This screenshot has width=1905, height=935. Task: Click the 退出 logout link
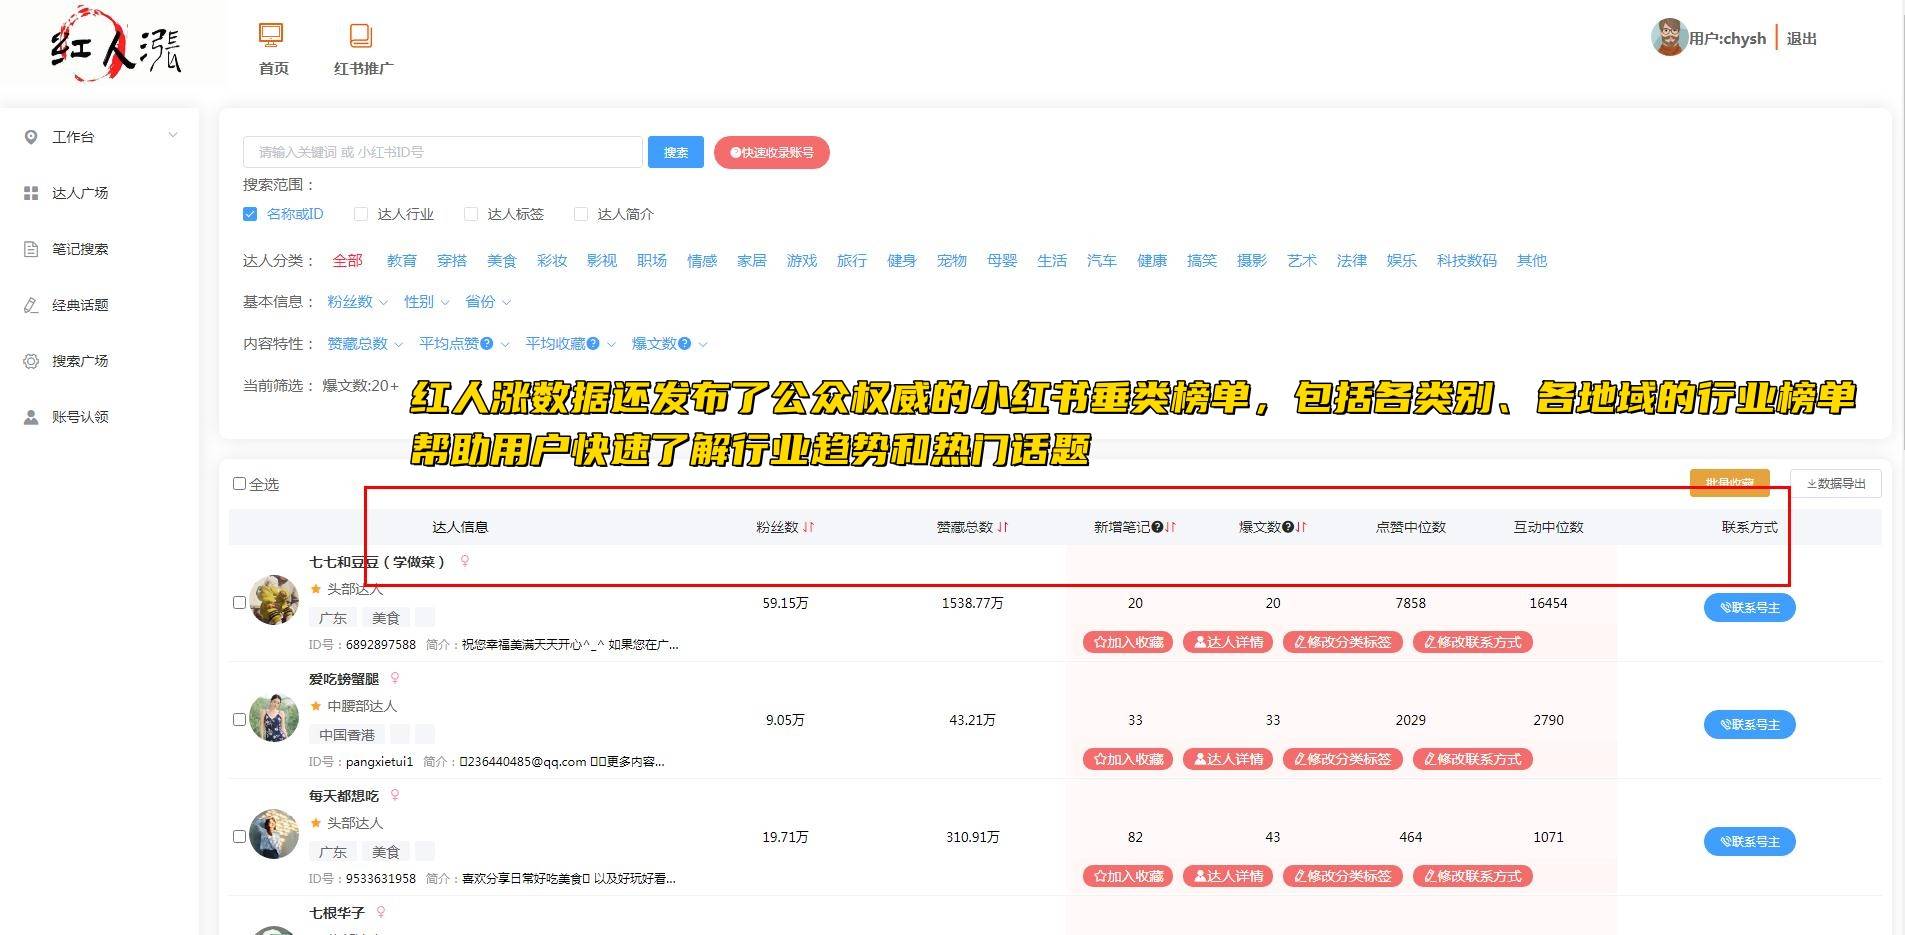(1802, 39)
